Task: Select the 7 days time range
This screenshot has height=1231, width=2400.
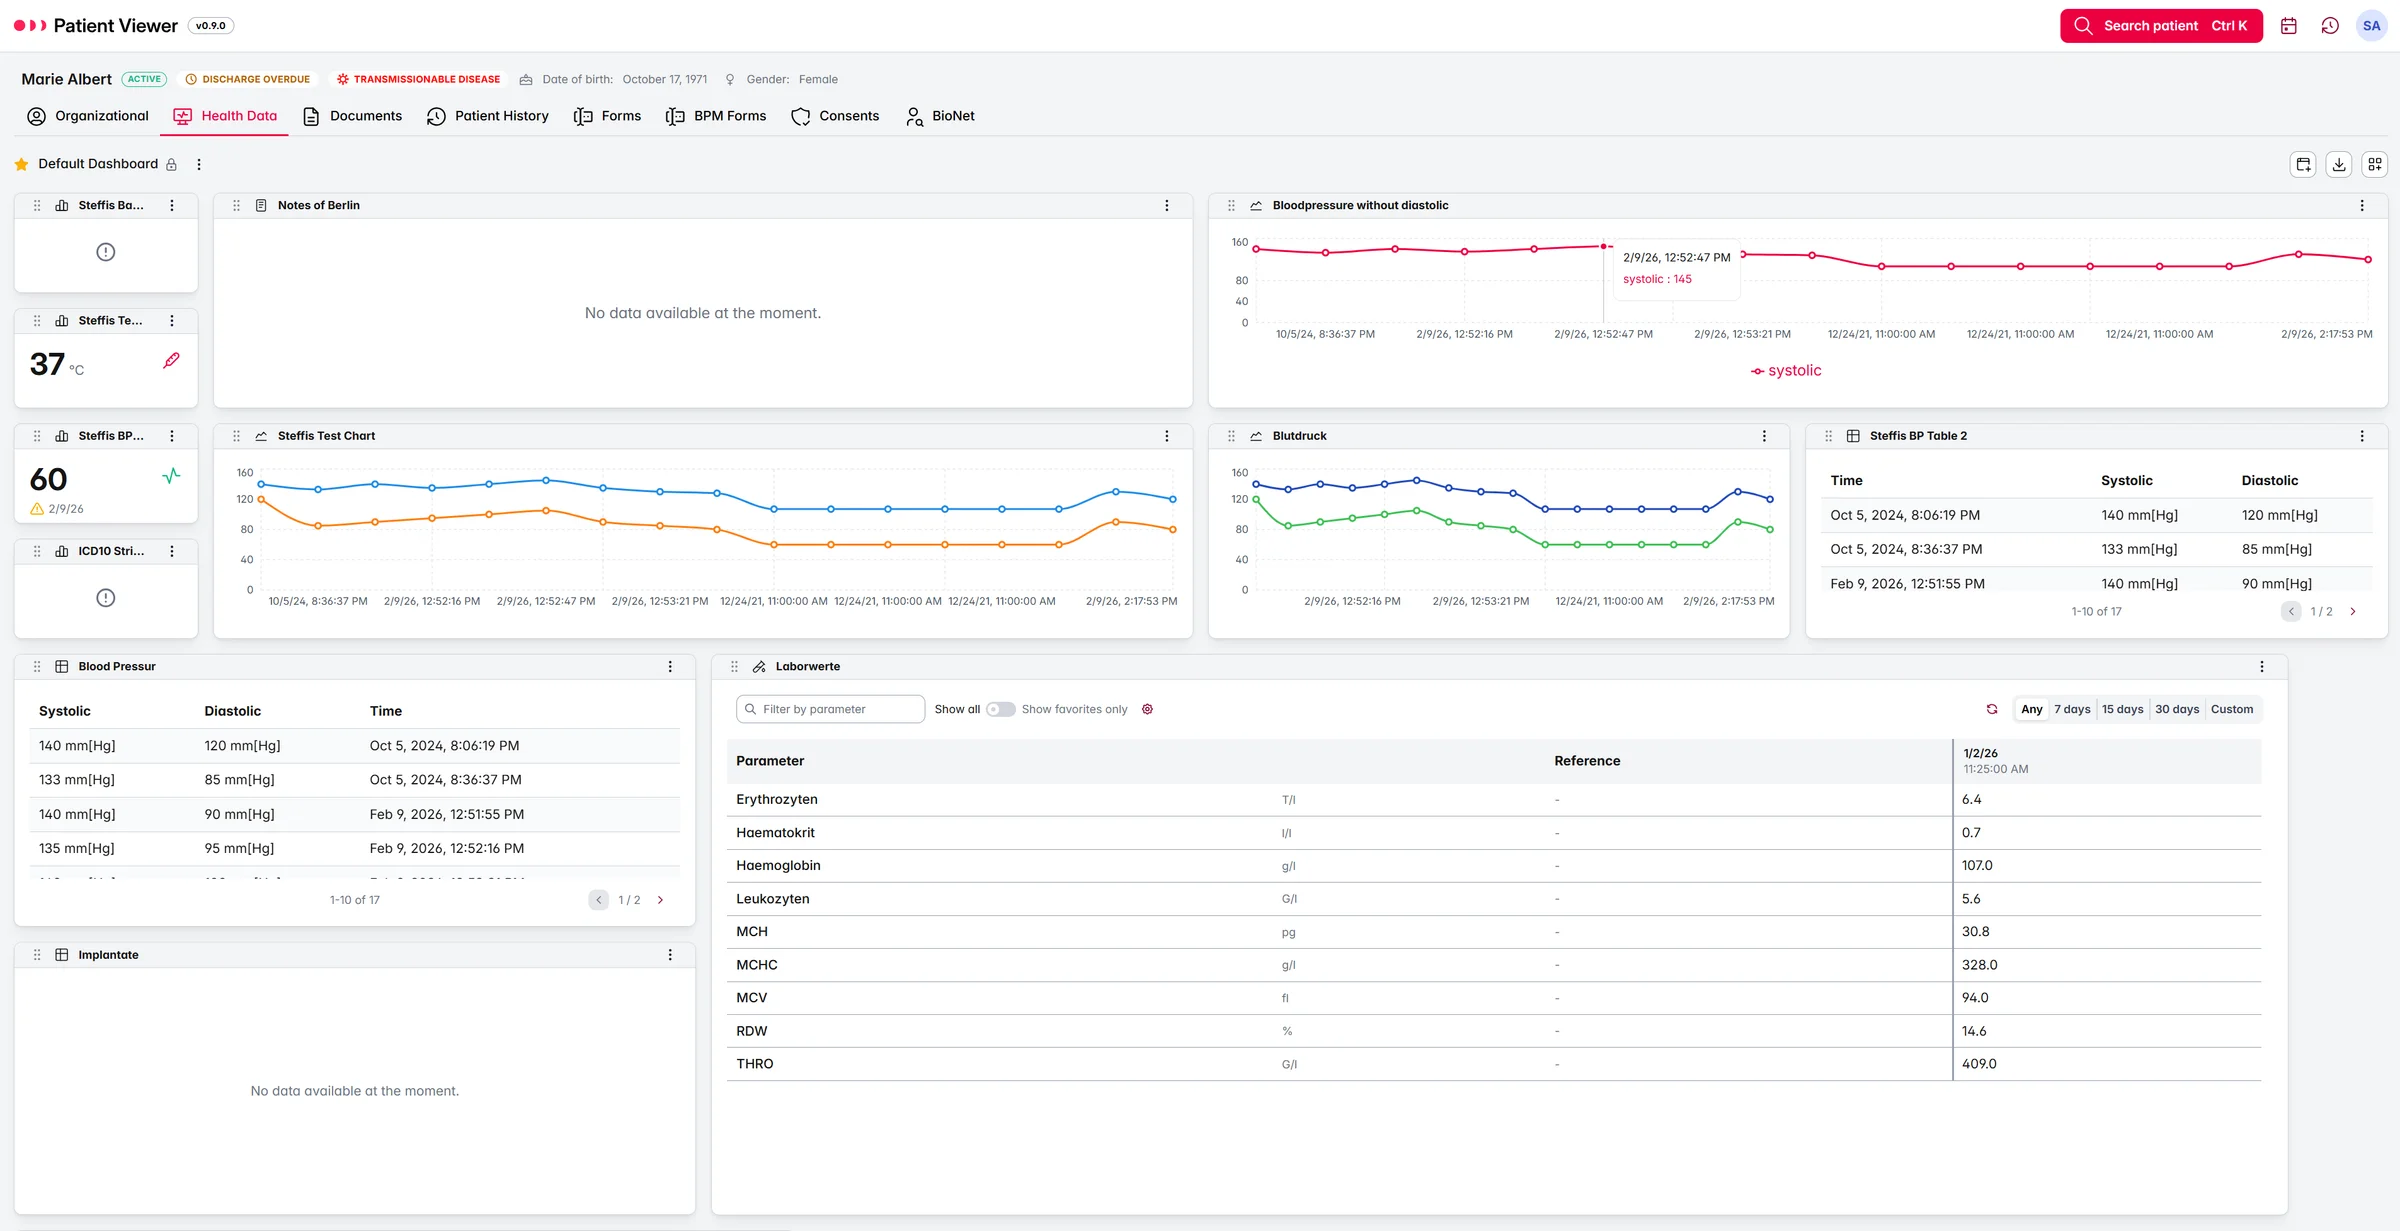Action: point(2072,709)
